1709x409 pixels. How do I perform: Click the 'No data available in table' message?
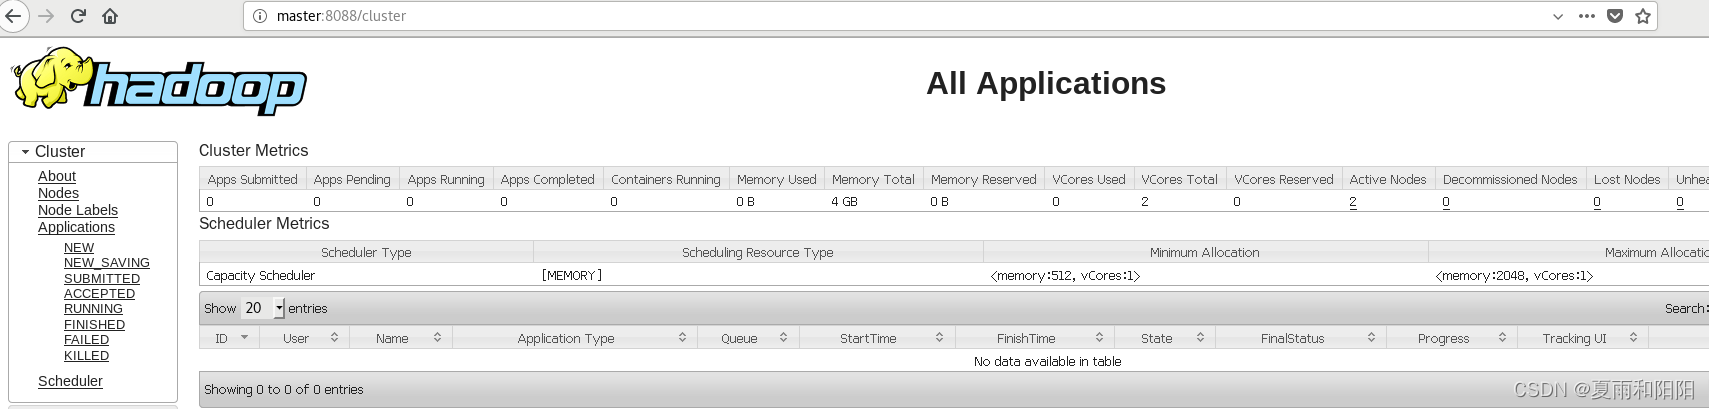1047,362
